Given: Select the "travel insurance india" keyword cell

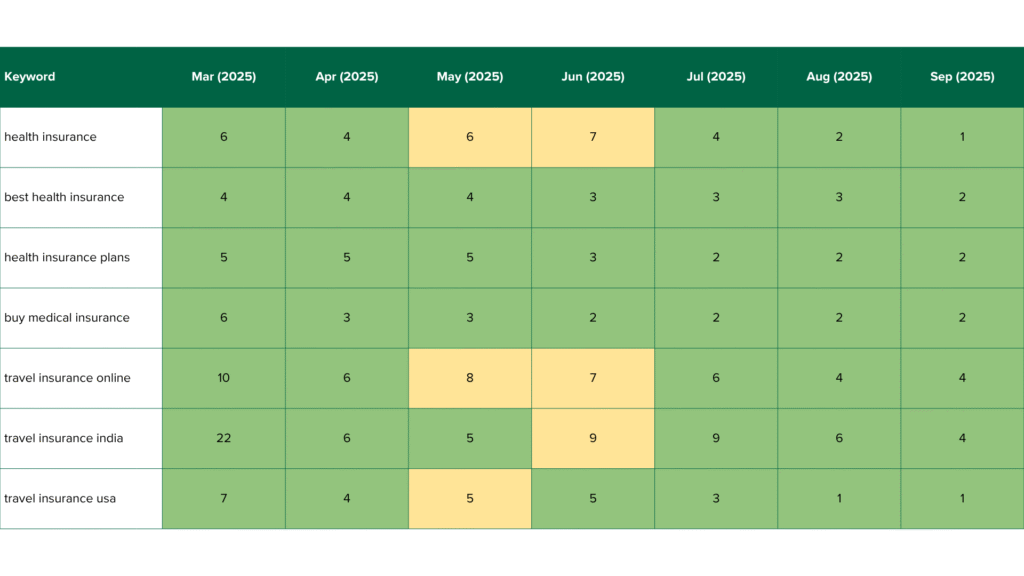Looking at the screenshot, I should pyautogui.click(x=64, y=438).
